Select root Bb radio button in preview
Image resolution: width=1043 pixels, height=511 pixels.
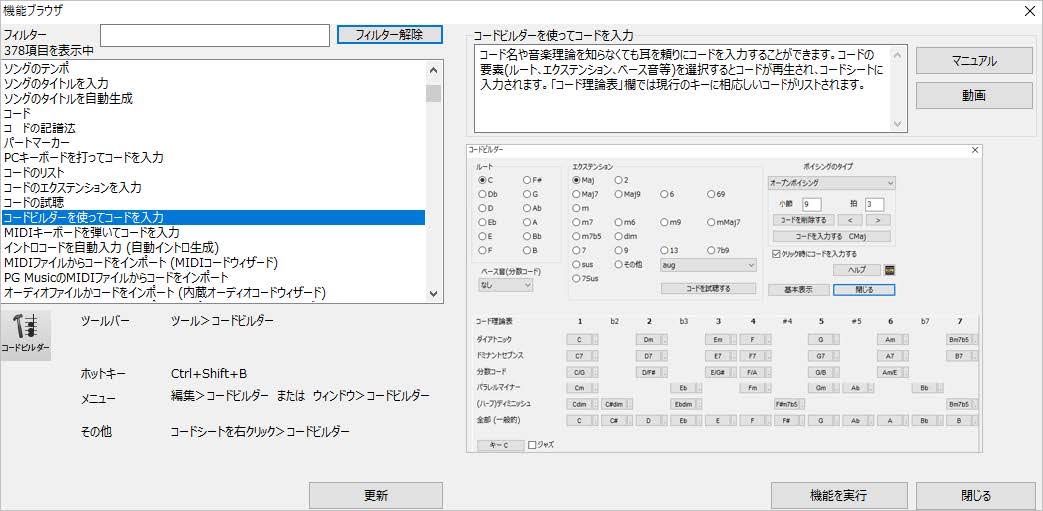pyautogui.click(x=527, y=236)
